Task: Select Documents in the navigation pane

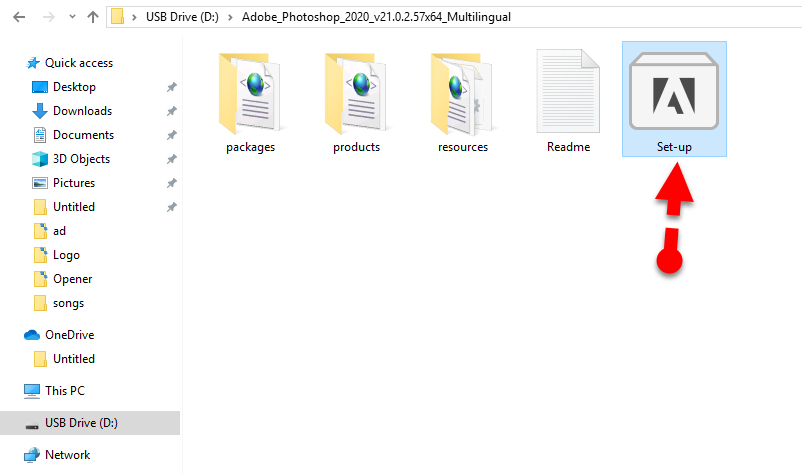Action: tap(83, 135)
